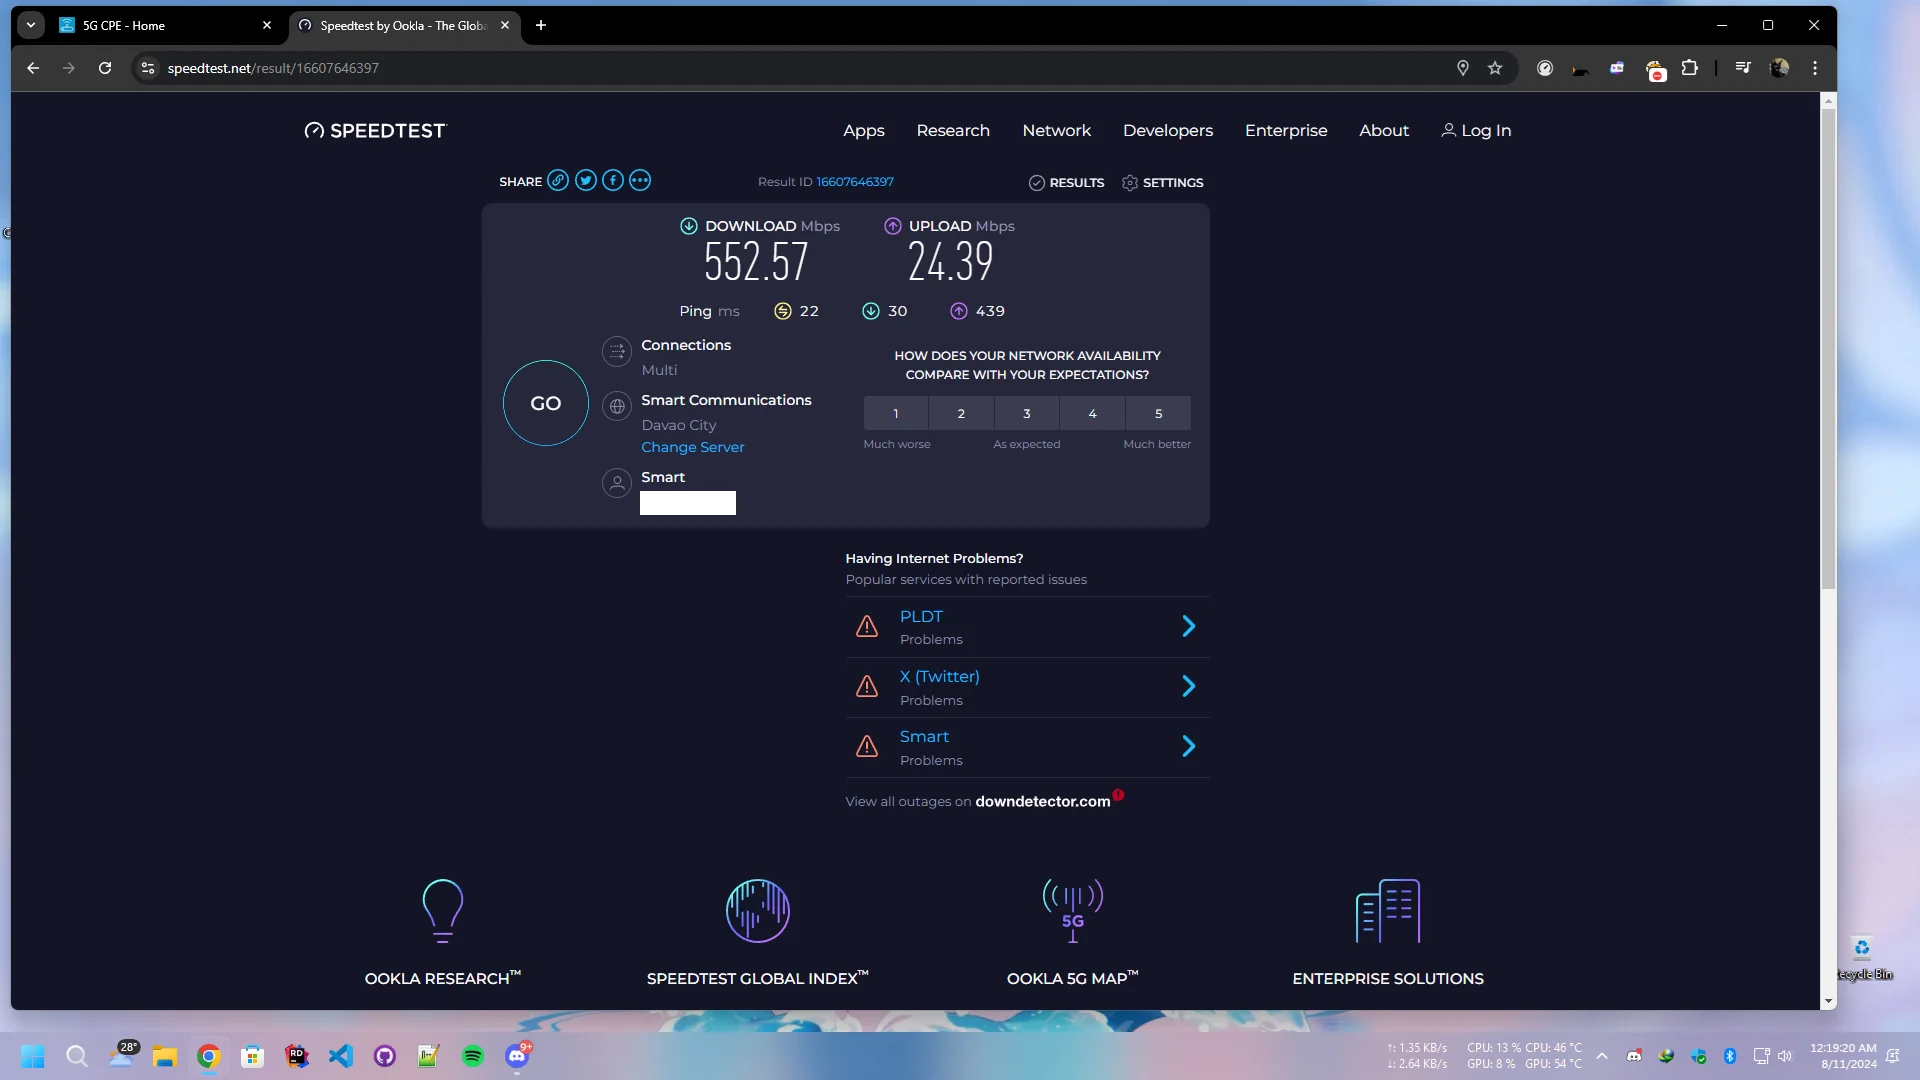Viewport: 1920px width, 1080px height.
Task: Click the Connections multi icon
Action: click(x=617, y=351)
